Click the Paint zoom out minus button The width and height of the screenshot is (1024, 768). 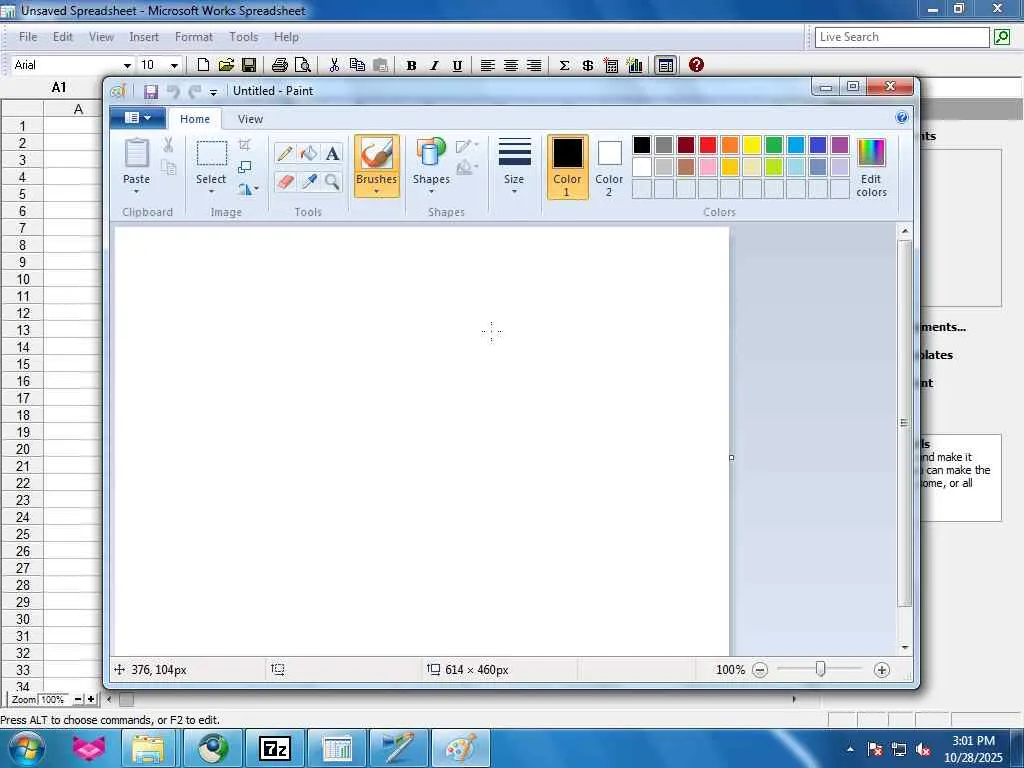[x=760, y=670]
